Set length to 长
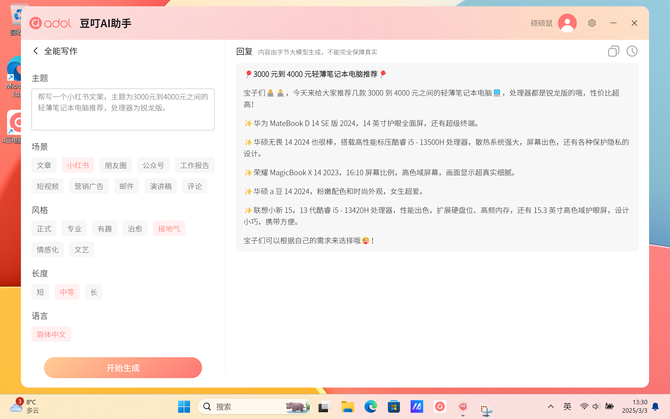The image size is (670, 419). tap(94, 292)
